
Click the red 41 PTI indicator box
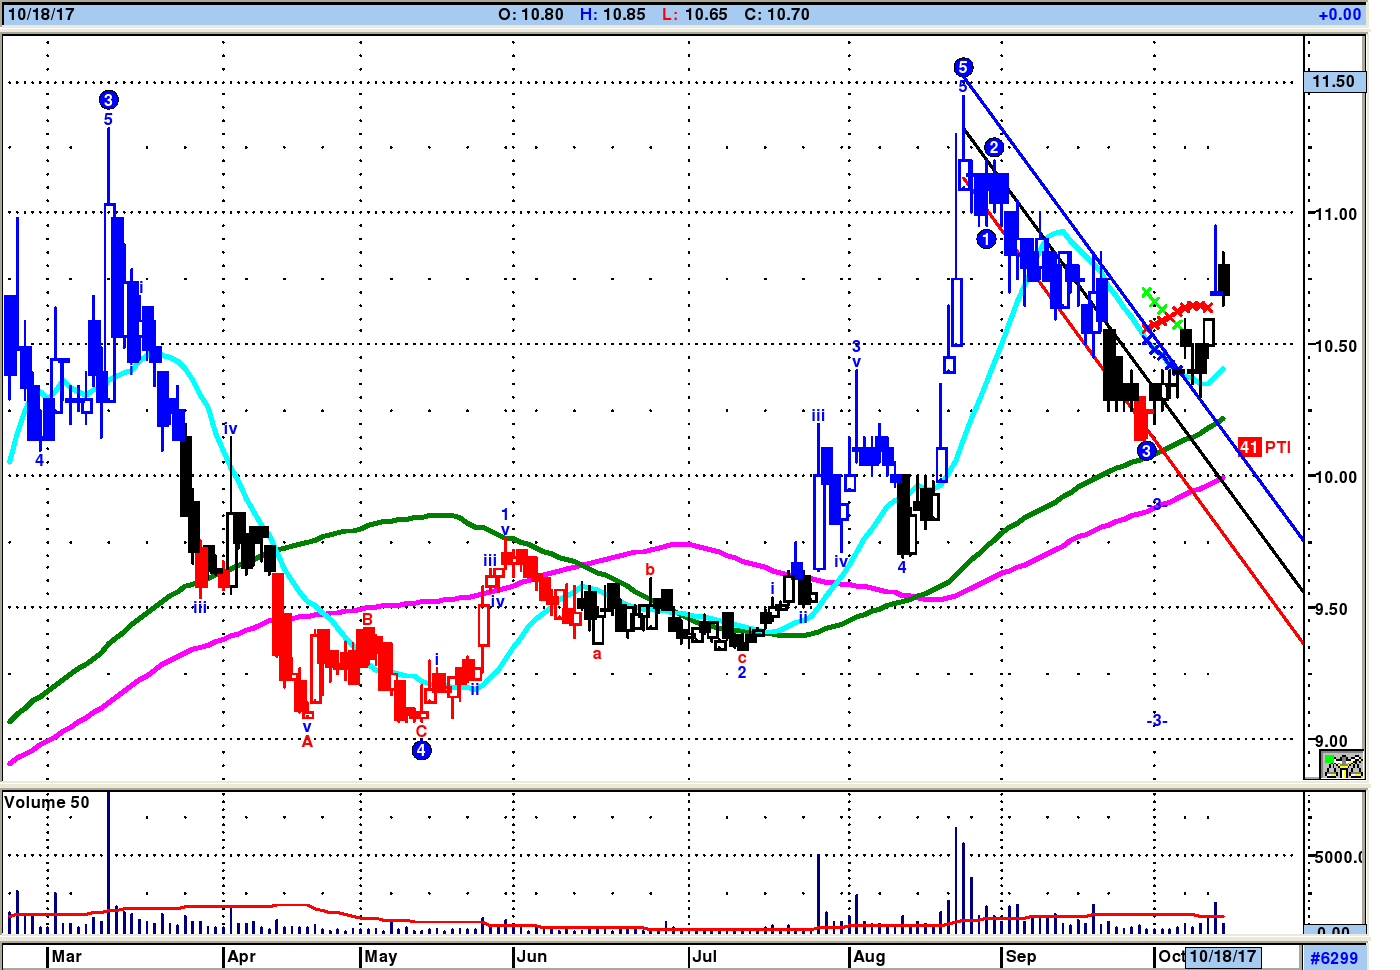point(1249,447)
